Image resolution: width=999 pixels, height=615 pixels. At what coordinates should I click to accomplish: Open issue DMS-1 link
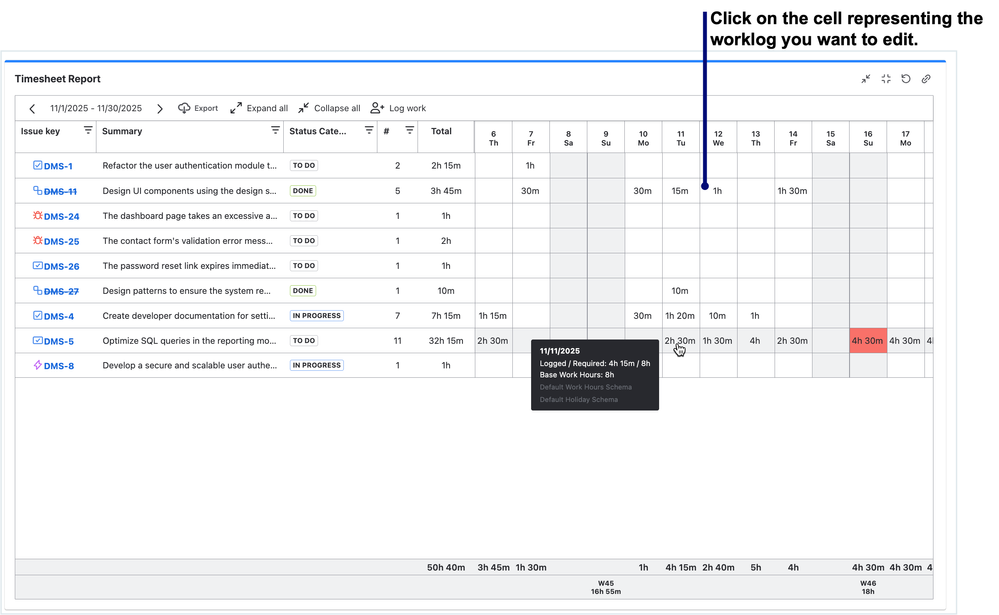58,166
